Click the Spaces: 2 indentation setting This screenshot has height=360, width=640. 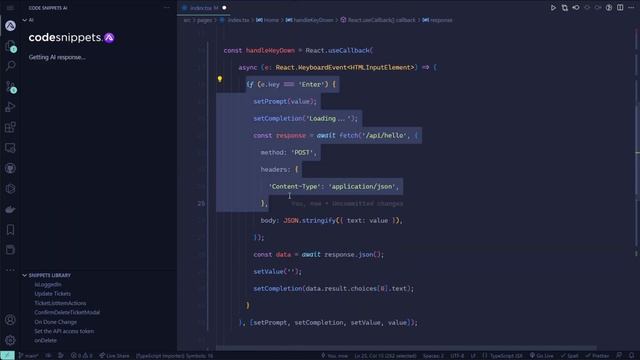pos(433,356)
